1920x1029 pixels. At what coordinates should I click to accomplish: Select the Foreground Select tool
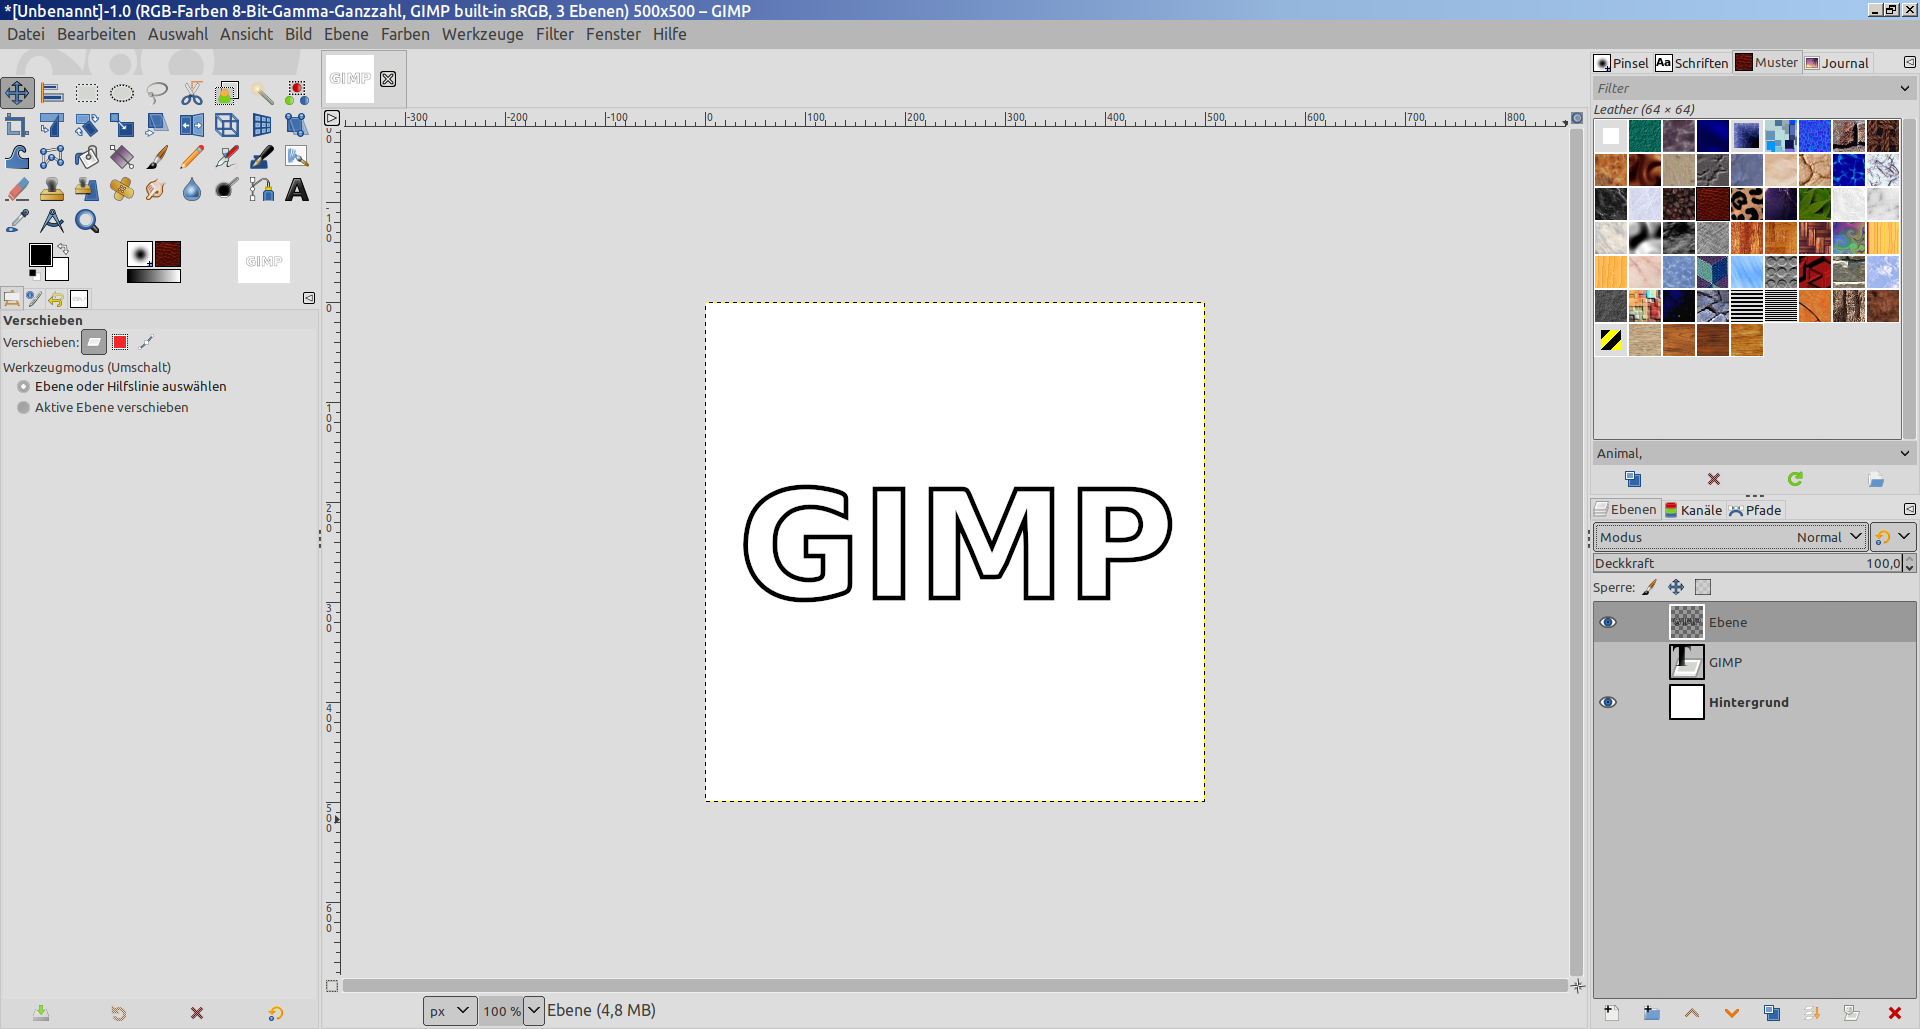pos(227,93)
